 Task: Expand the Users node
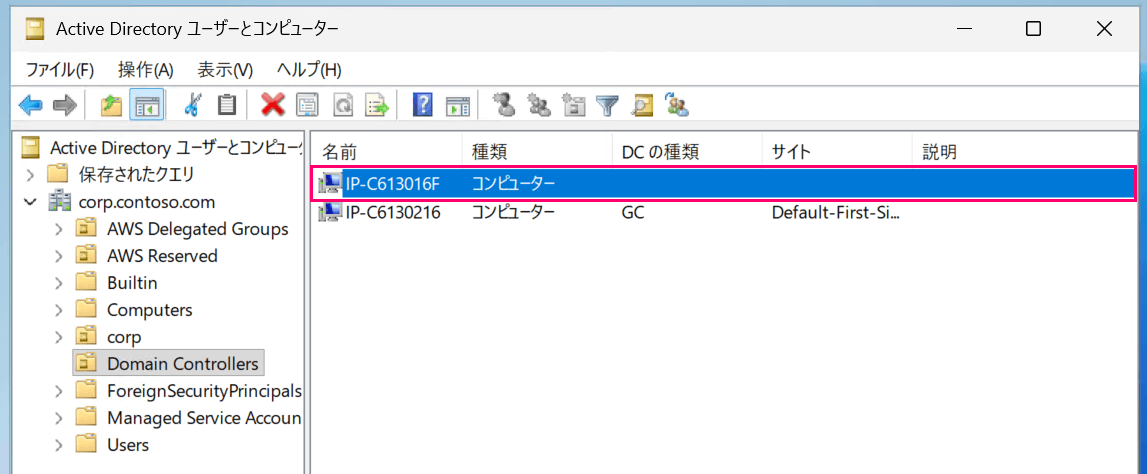click(x=59, y=445)
